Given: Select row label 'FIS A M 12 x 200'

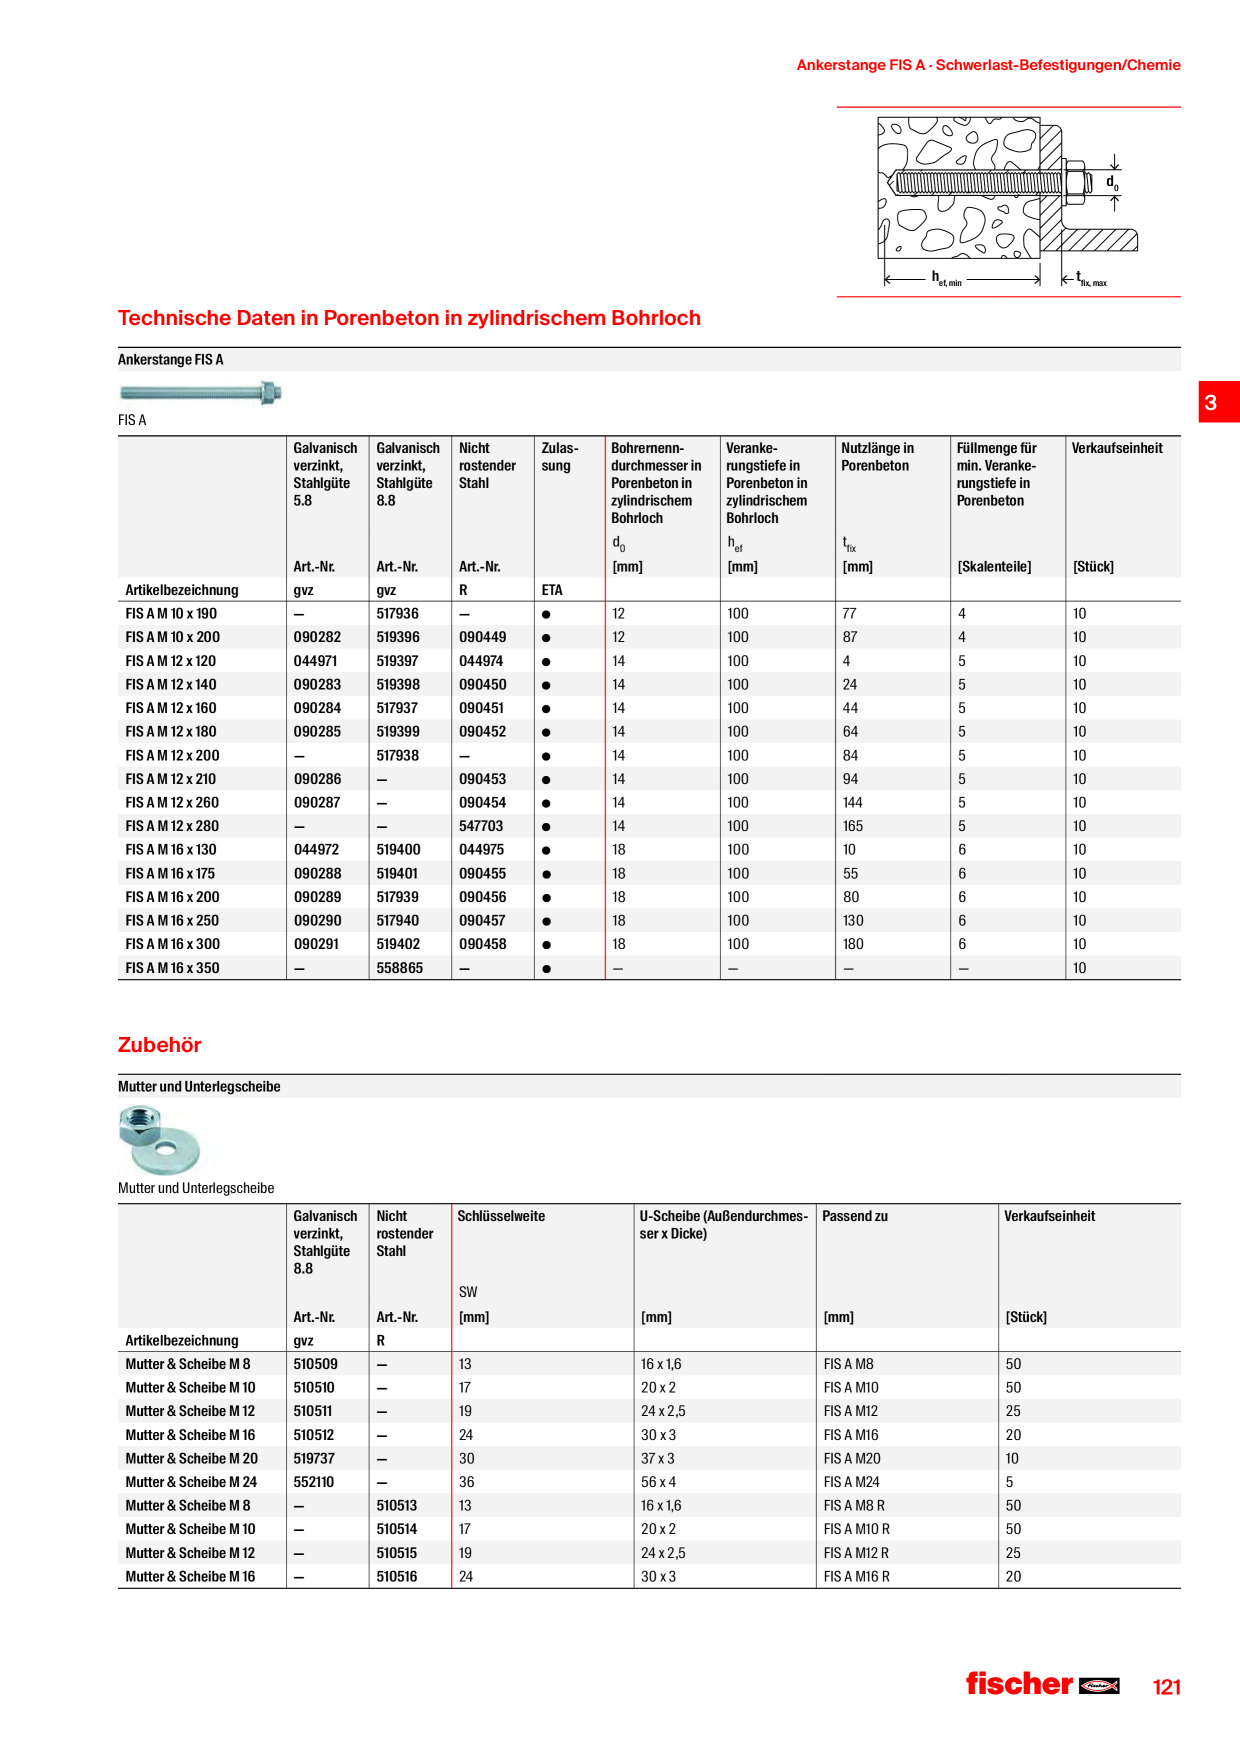Looking at the screenshot, I should [x=172, y=756].
